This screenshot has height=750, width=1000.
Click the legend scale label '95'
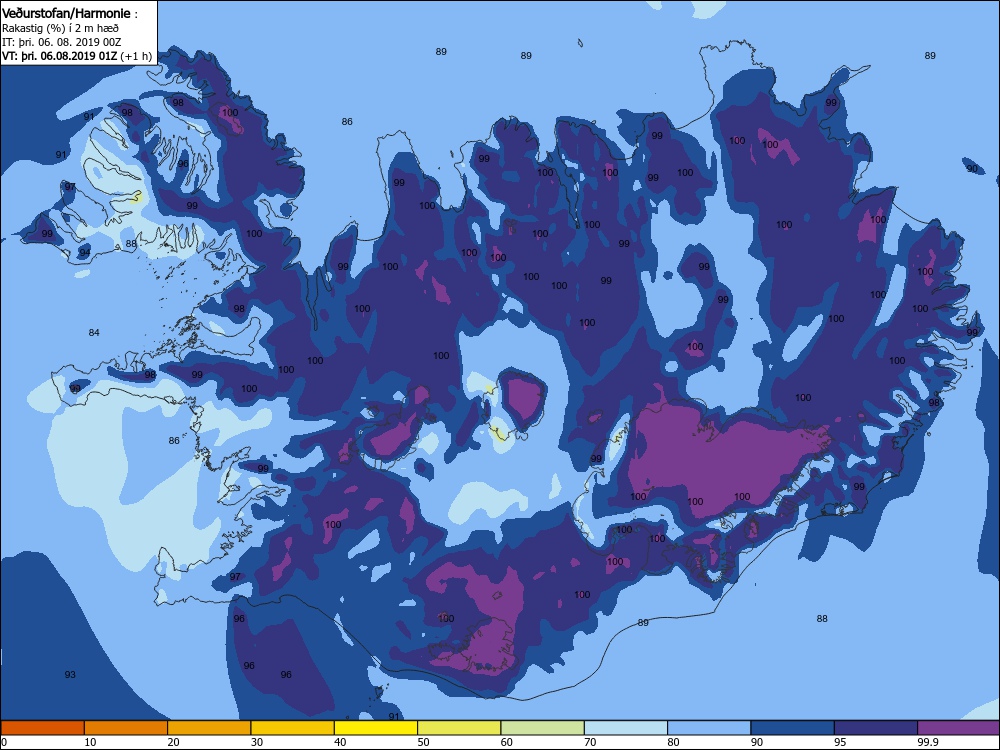[x=840, y=742]
